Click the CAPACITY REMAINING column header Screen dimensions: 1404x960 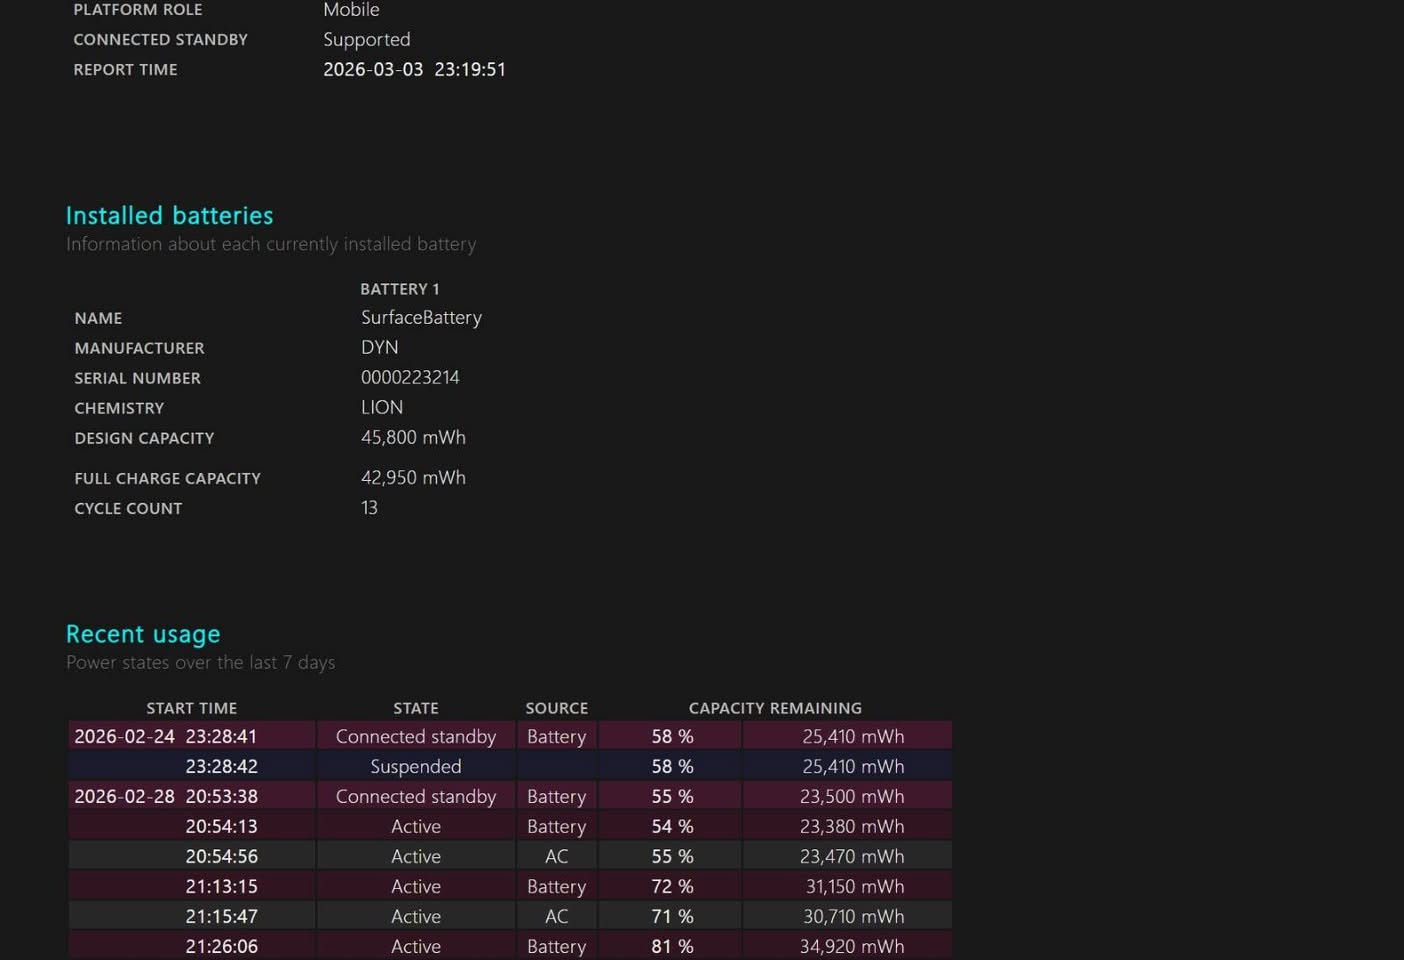[x=775, y=708]
